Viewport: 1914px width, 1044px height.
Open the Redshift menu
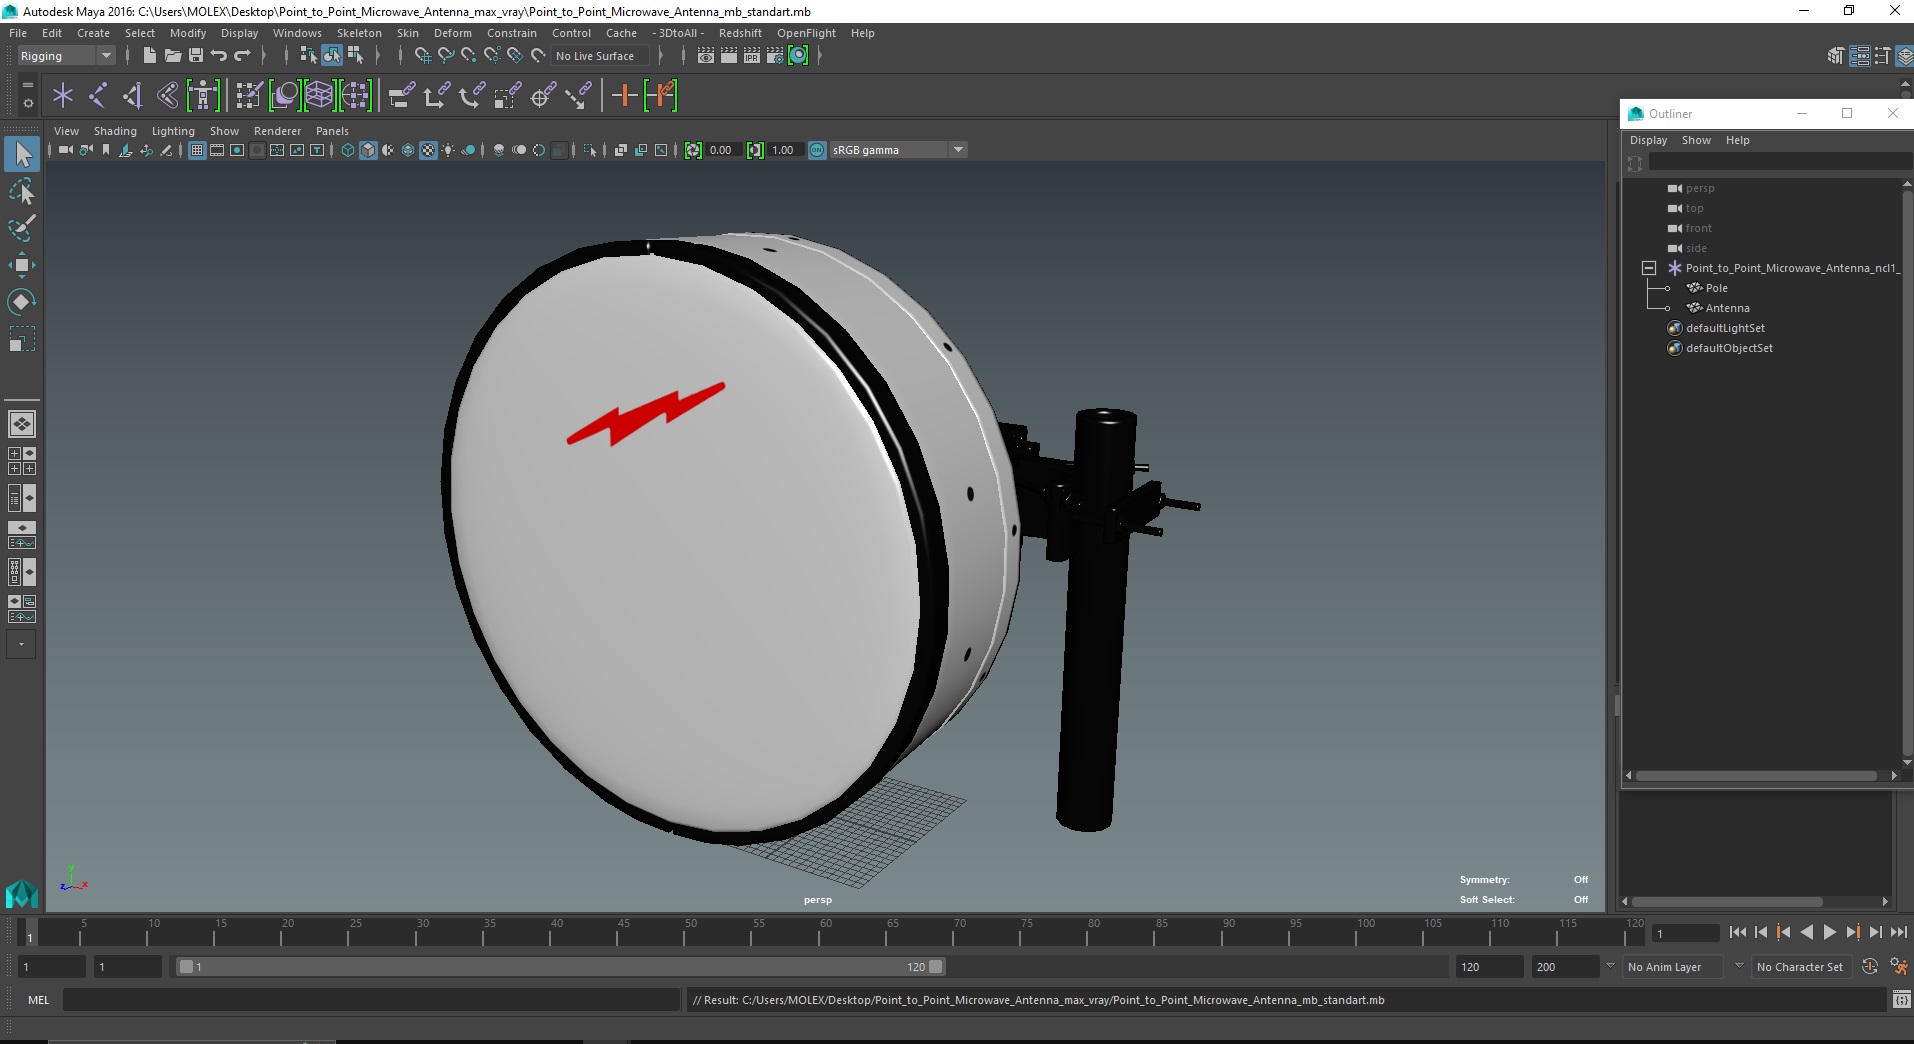[740, 33]
